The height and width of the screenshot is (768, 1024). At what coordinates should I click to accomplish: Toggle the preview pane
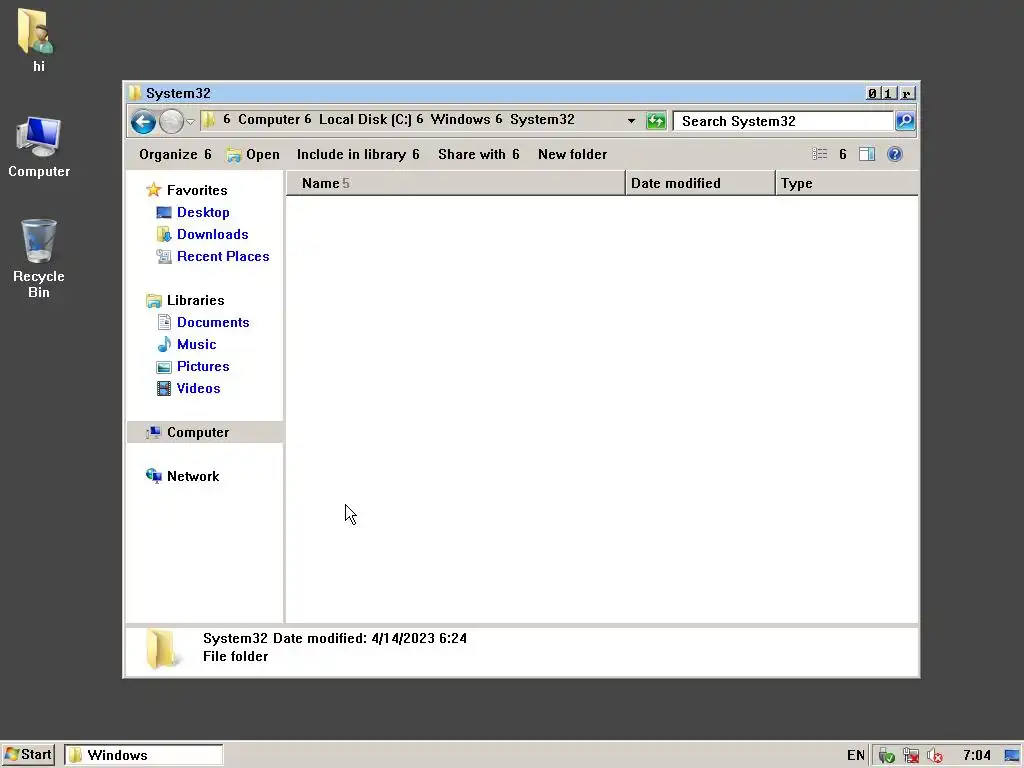(867, 154)
